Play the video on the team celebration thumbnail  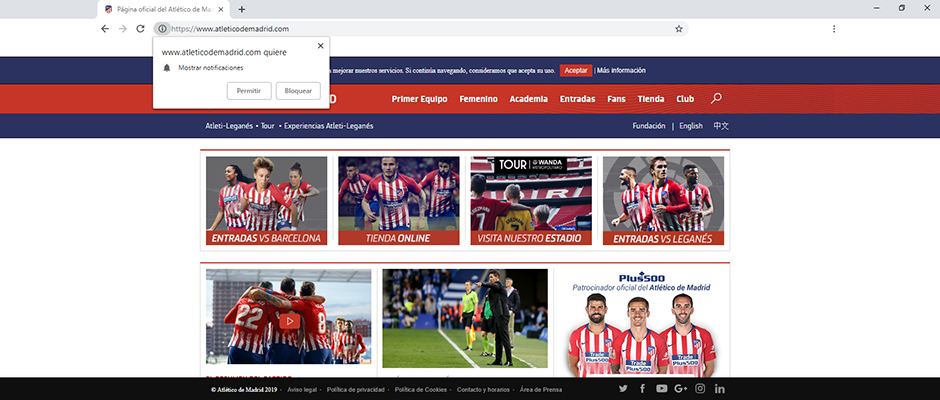click(x=288, y=321)
